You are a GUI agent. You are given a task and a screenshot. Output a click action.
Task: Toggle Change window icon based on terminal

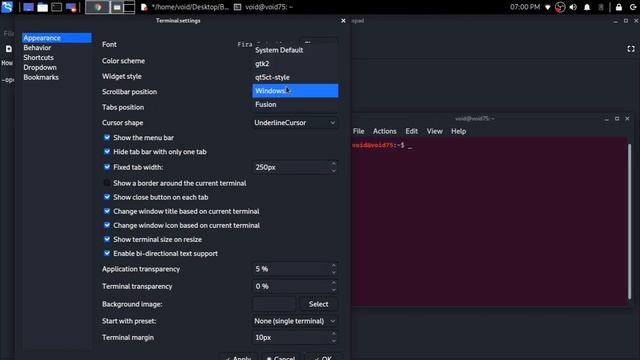pyautogui.click(x=107, y=225)
